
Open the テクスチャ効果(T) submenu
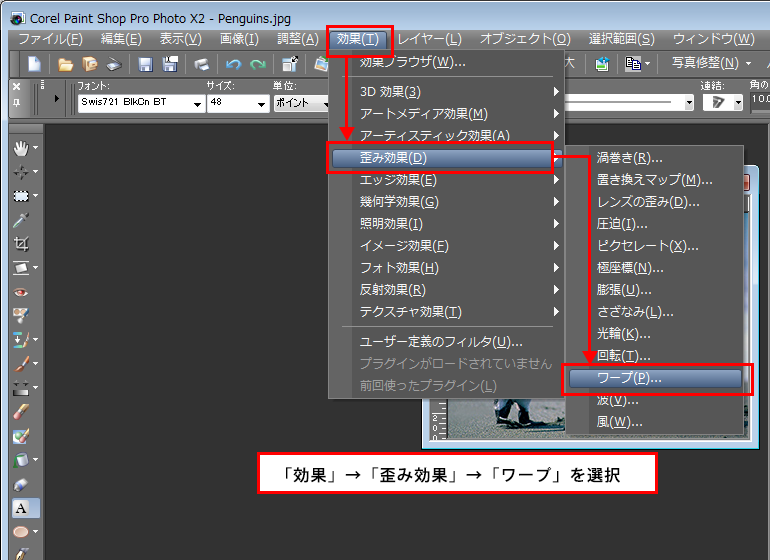447,312
